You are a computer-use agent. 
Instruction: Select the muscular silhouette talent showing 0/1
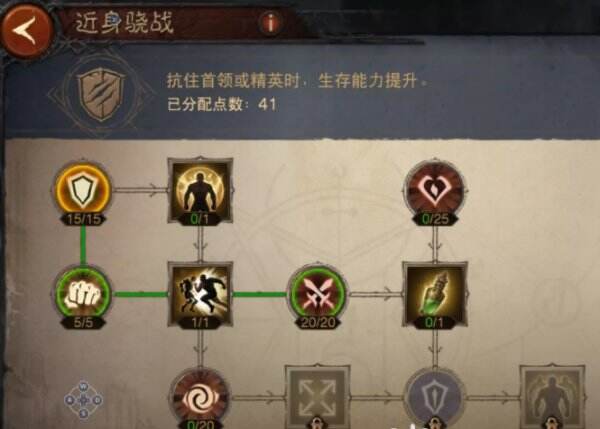[201, 190]
